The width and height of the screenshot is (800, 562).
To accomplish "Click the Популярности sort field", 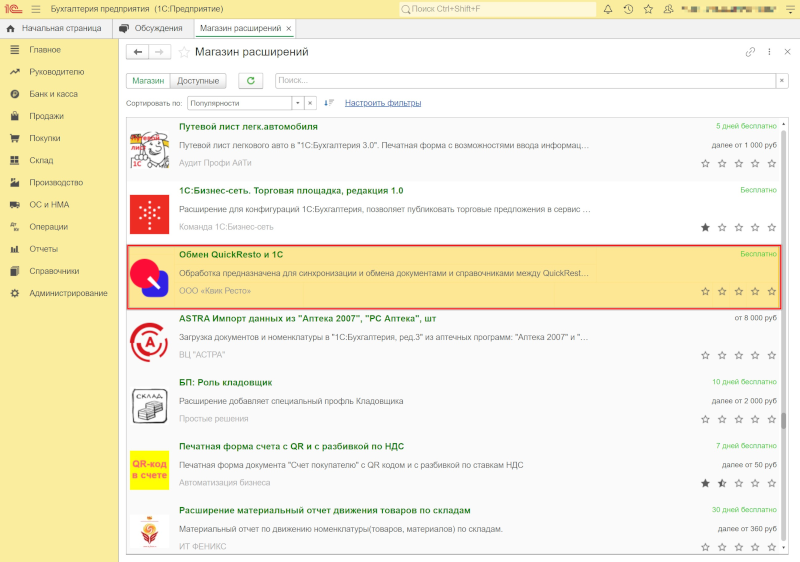I will coord(239,103).
